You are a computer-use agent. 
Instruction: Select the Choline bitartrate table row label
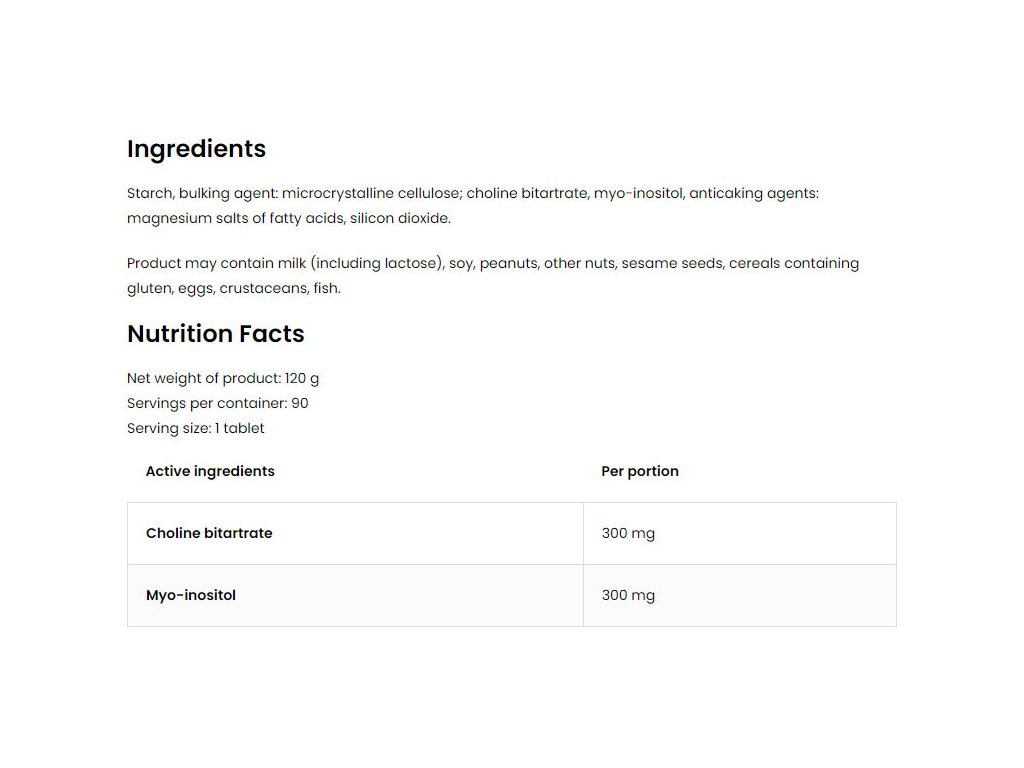point(209,533)
